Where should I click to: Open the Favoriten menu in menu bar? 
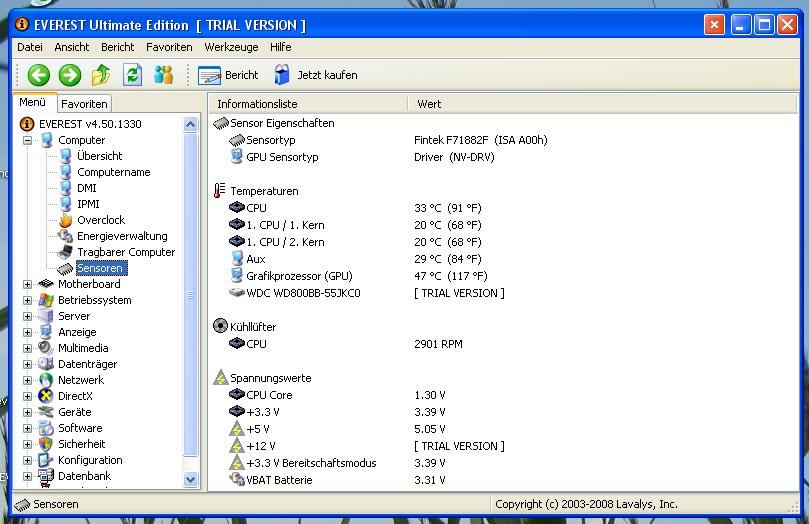click(169, 47)
